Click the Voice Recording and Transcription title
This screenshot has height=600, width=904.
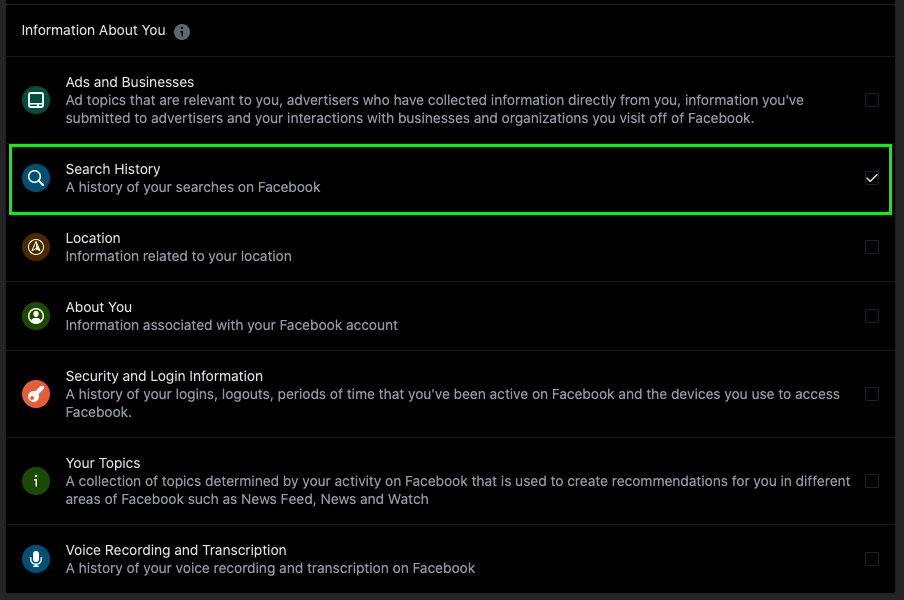click(176, 550)
